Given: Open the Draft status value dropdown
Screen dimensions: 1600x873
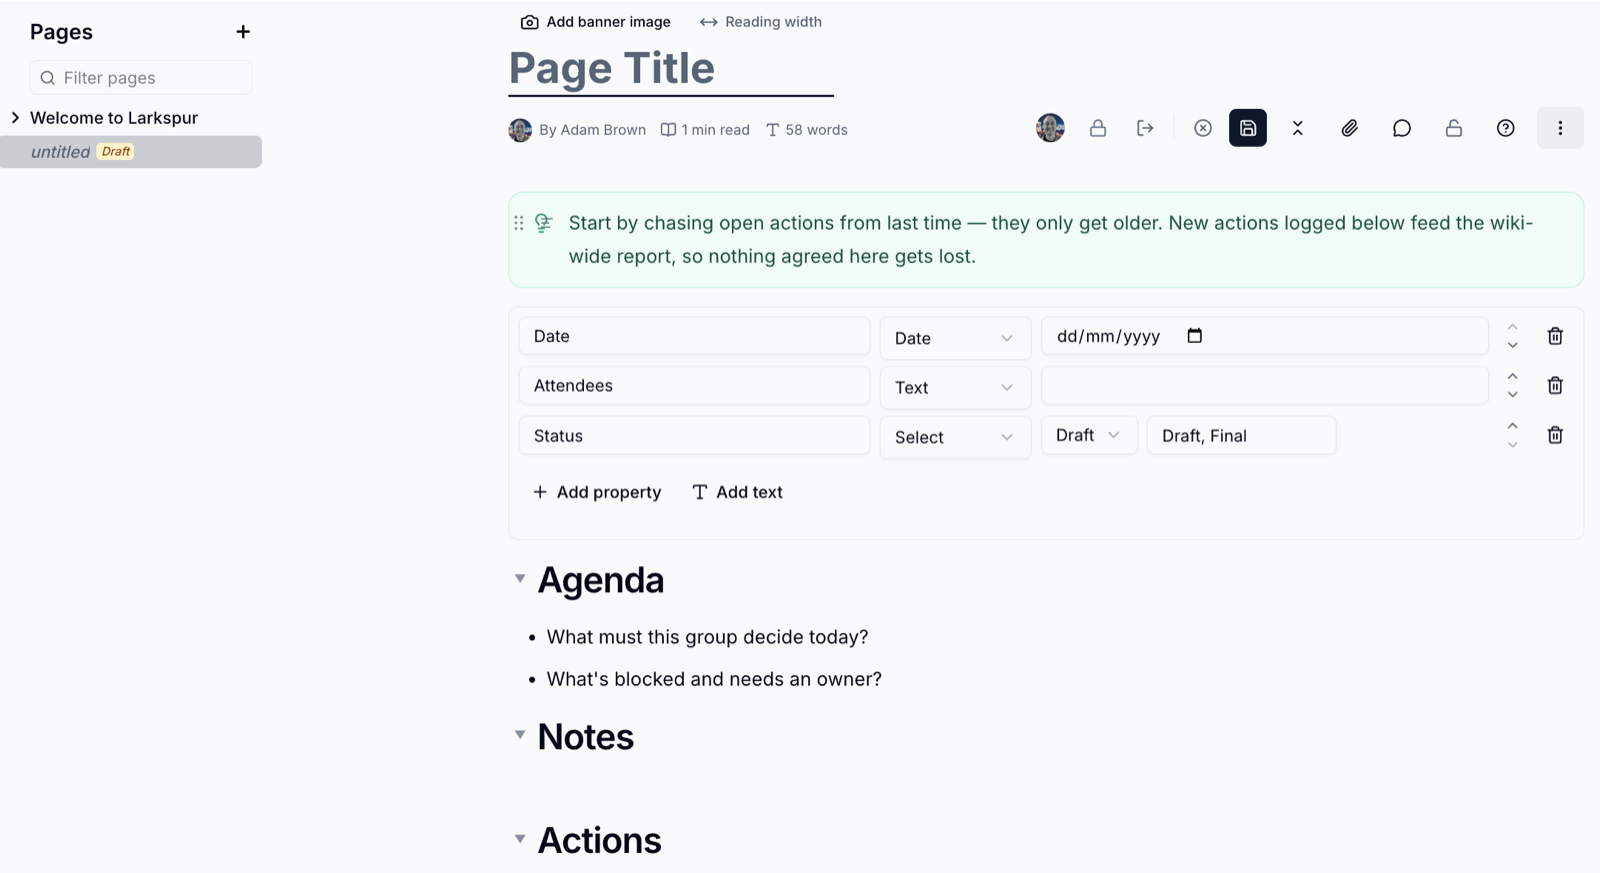Looking at the screenshot, I should 1089,435.
